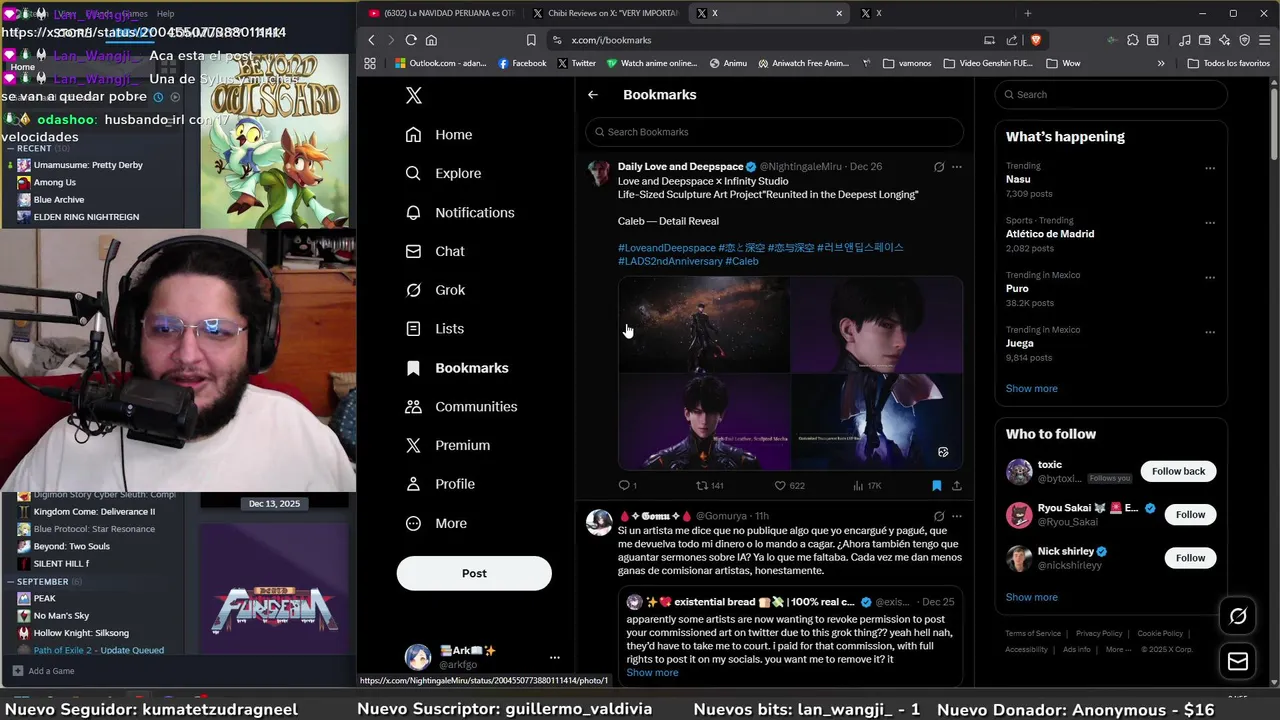Open the more options for the Juega trend
This screenshot has height=720, width=1280.
coord(1210,332)
